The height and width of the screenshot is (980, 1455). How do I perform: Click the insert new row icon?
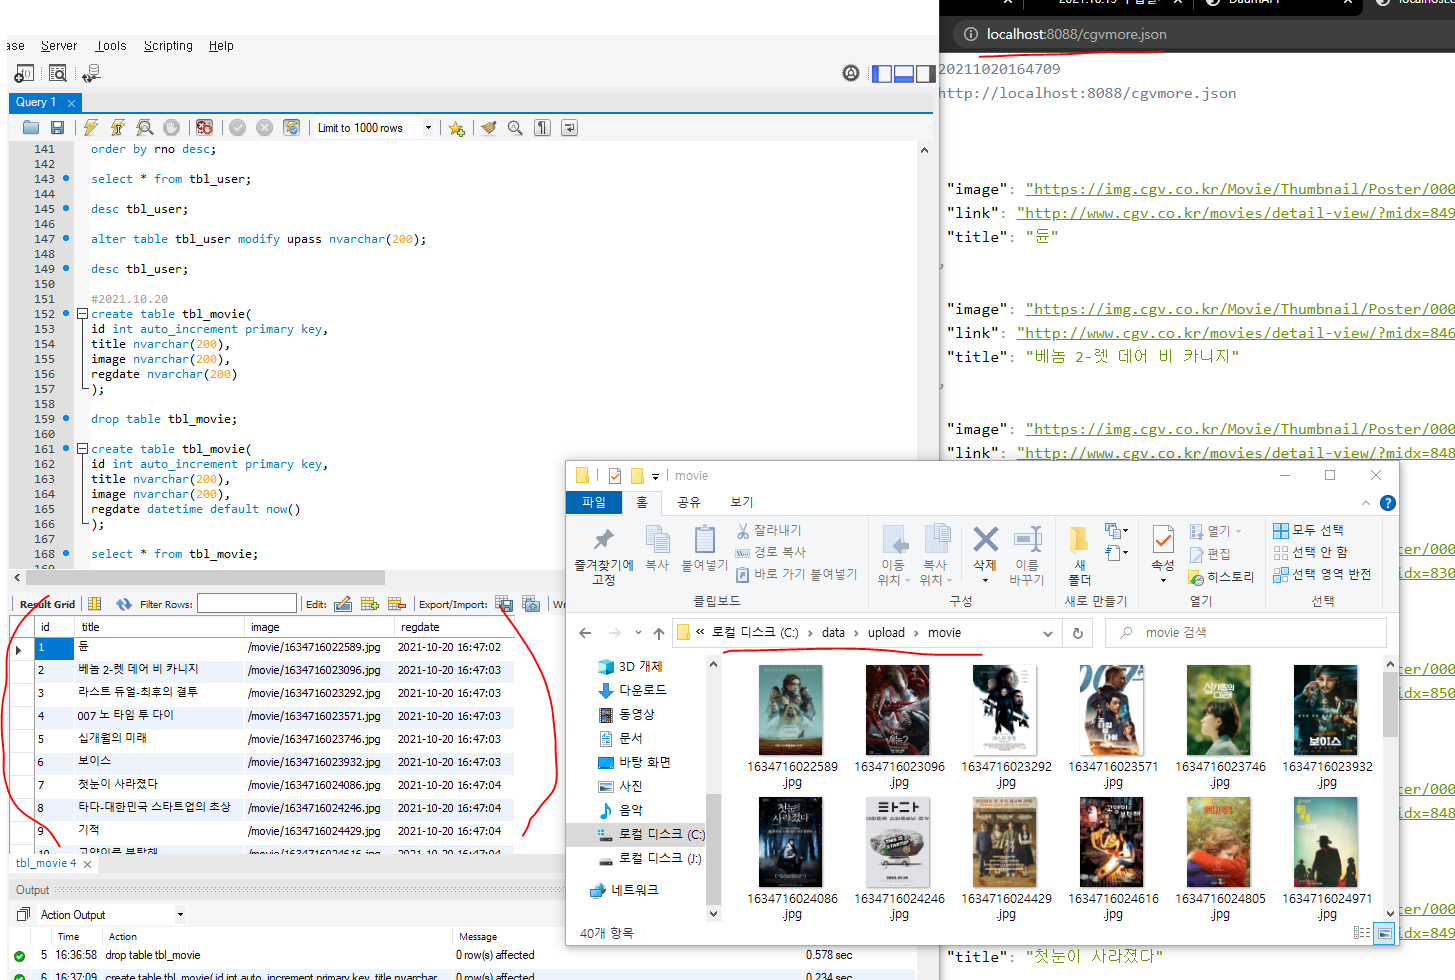[370, 604]
